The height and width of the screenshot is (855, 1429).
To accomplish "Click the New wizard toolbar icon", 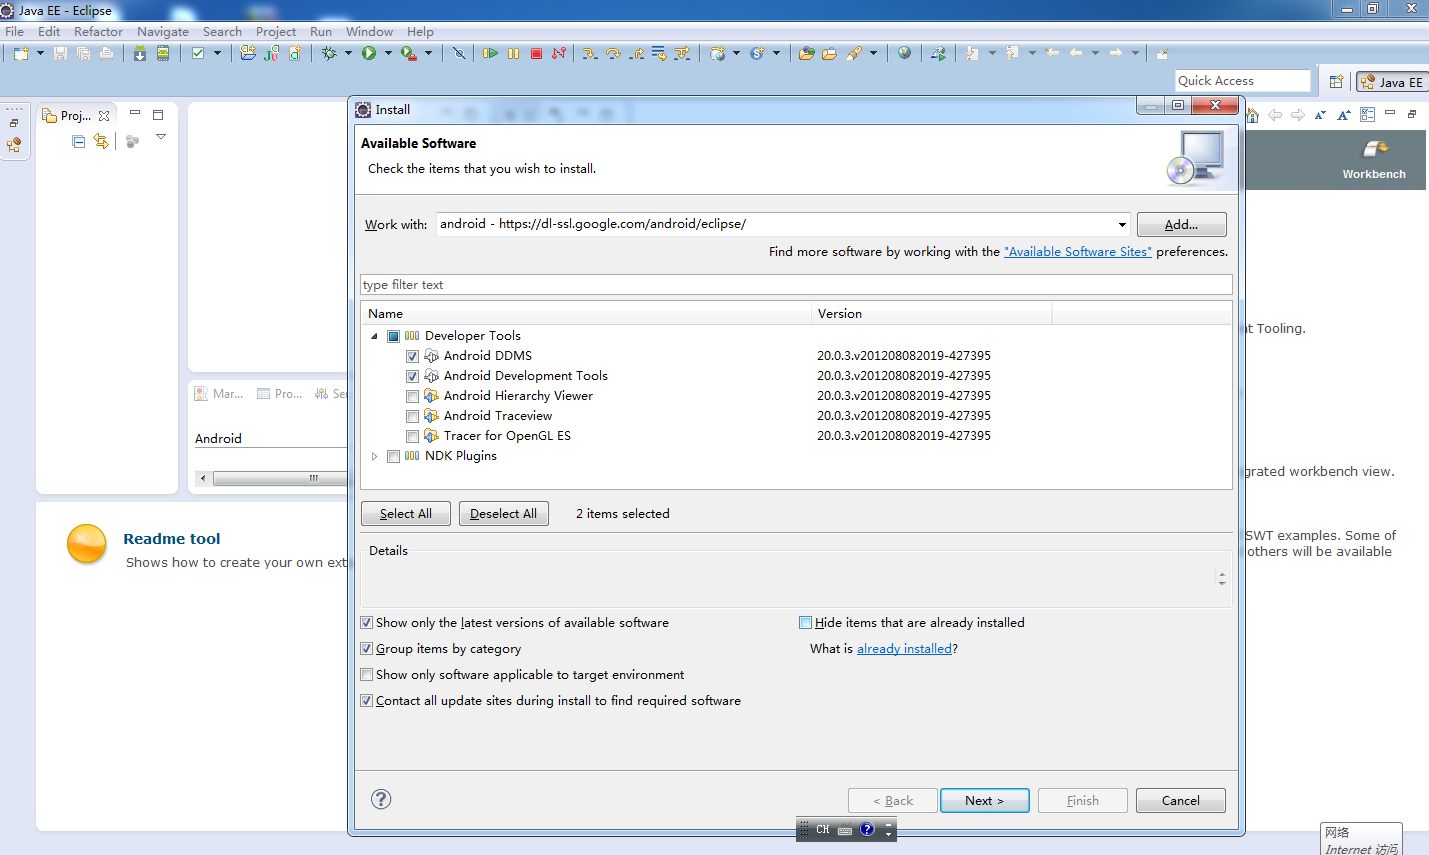I will (x=21, y=53).
